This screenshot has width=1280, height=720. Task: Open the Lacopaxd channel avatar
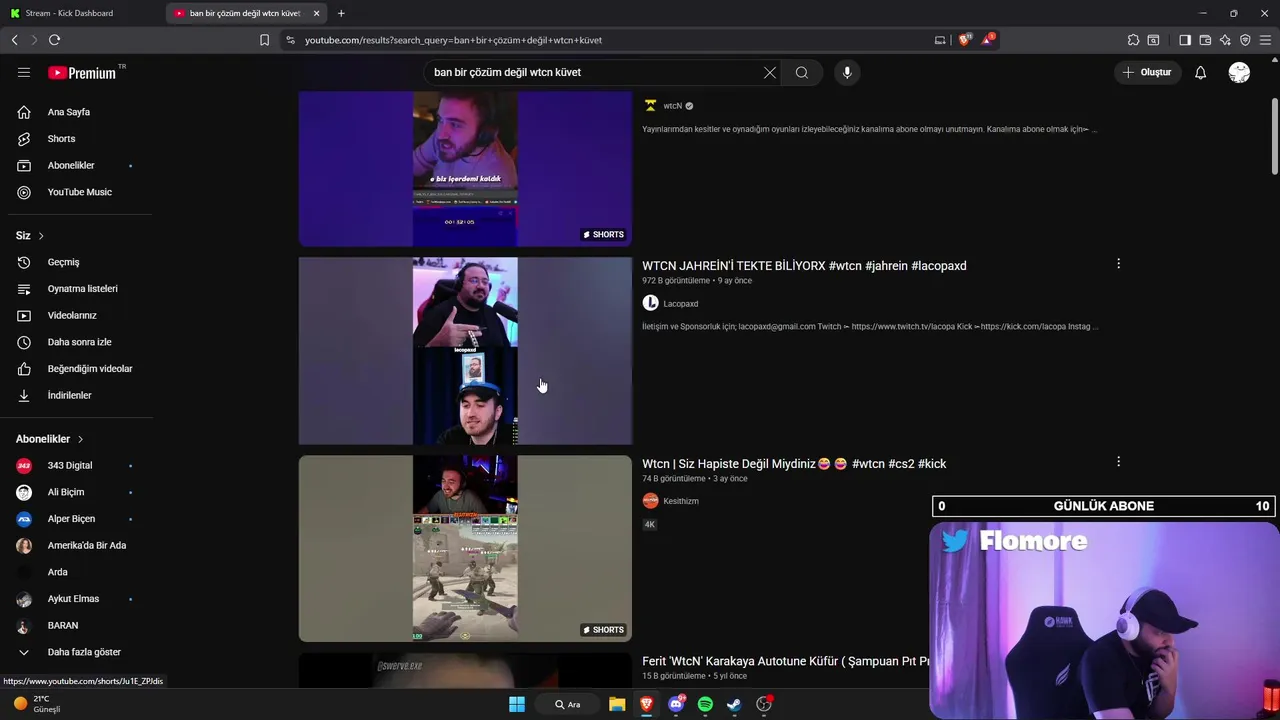pyautogui.click(x=650, y=303)
